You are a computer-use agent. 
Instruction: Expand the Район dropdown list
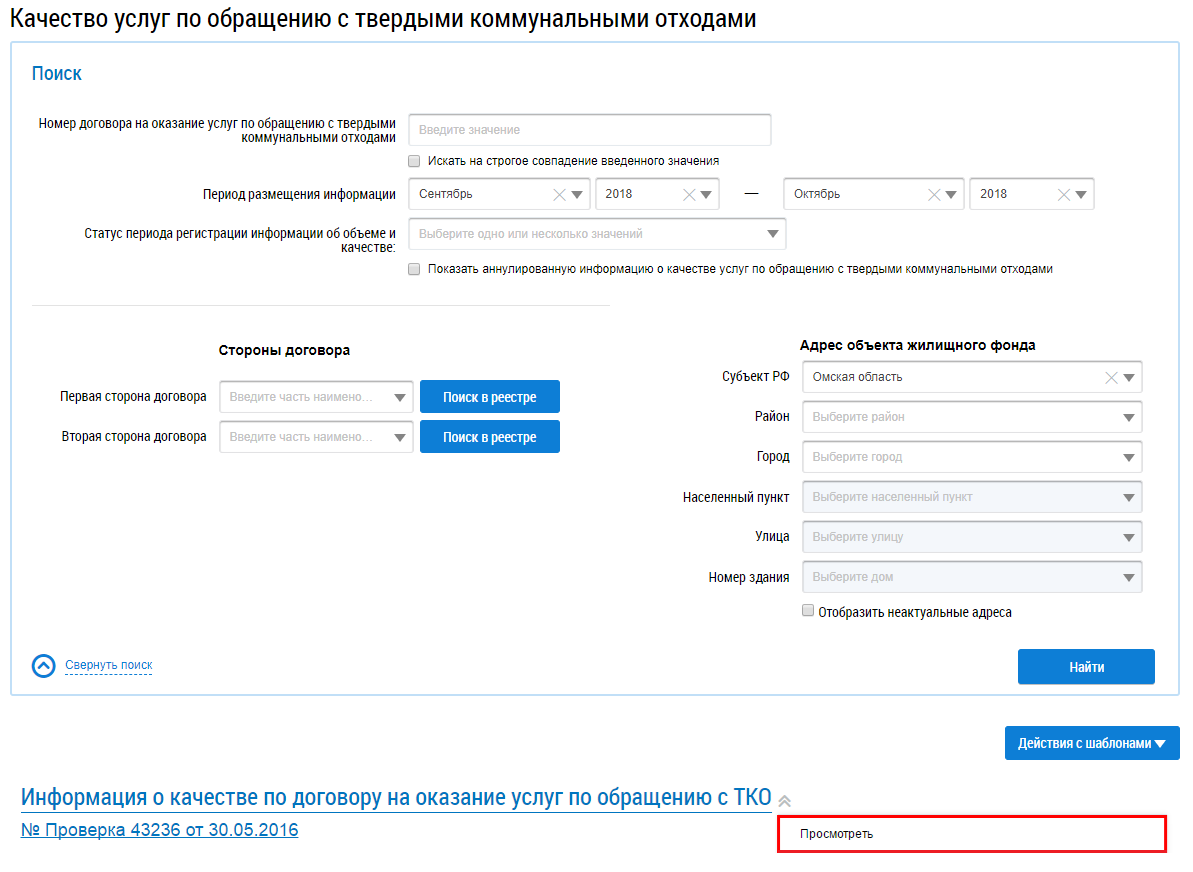pos(1129,418)
